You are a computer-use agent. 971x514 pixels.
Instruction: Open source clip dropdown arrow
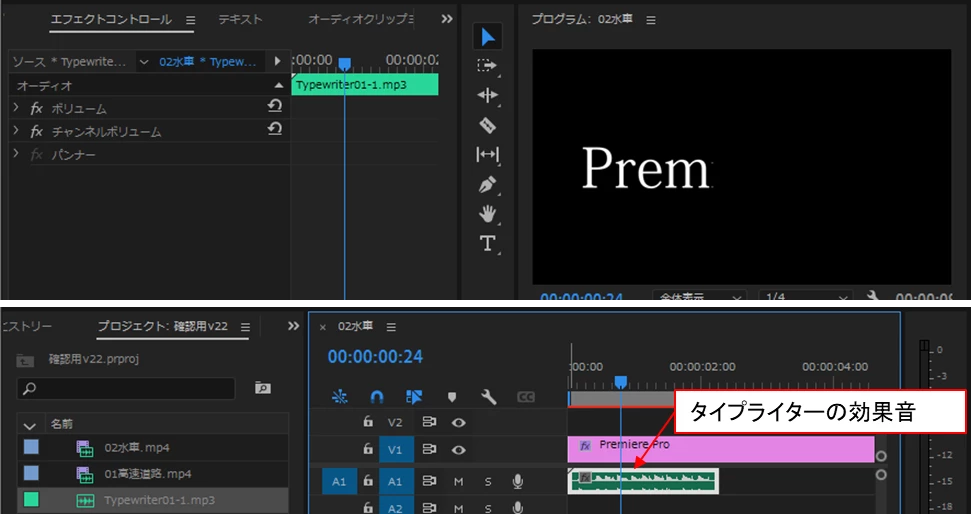pos(144,62)
